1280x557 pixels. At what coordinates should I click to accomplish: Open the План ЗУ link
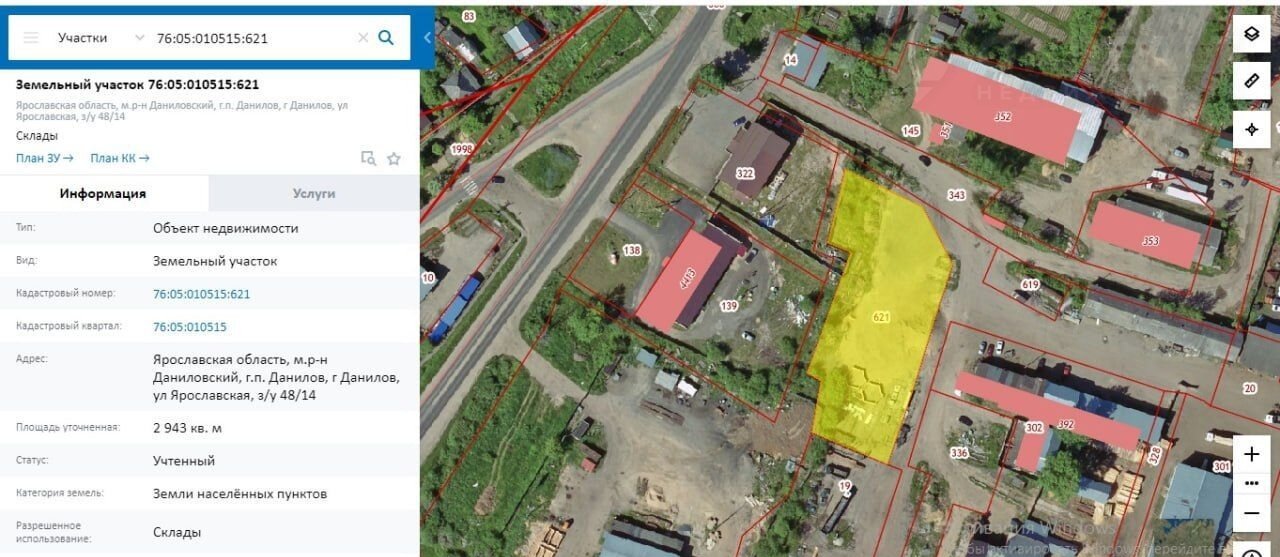(45, 158)
